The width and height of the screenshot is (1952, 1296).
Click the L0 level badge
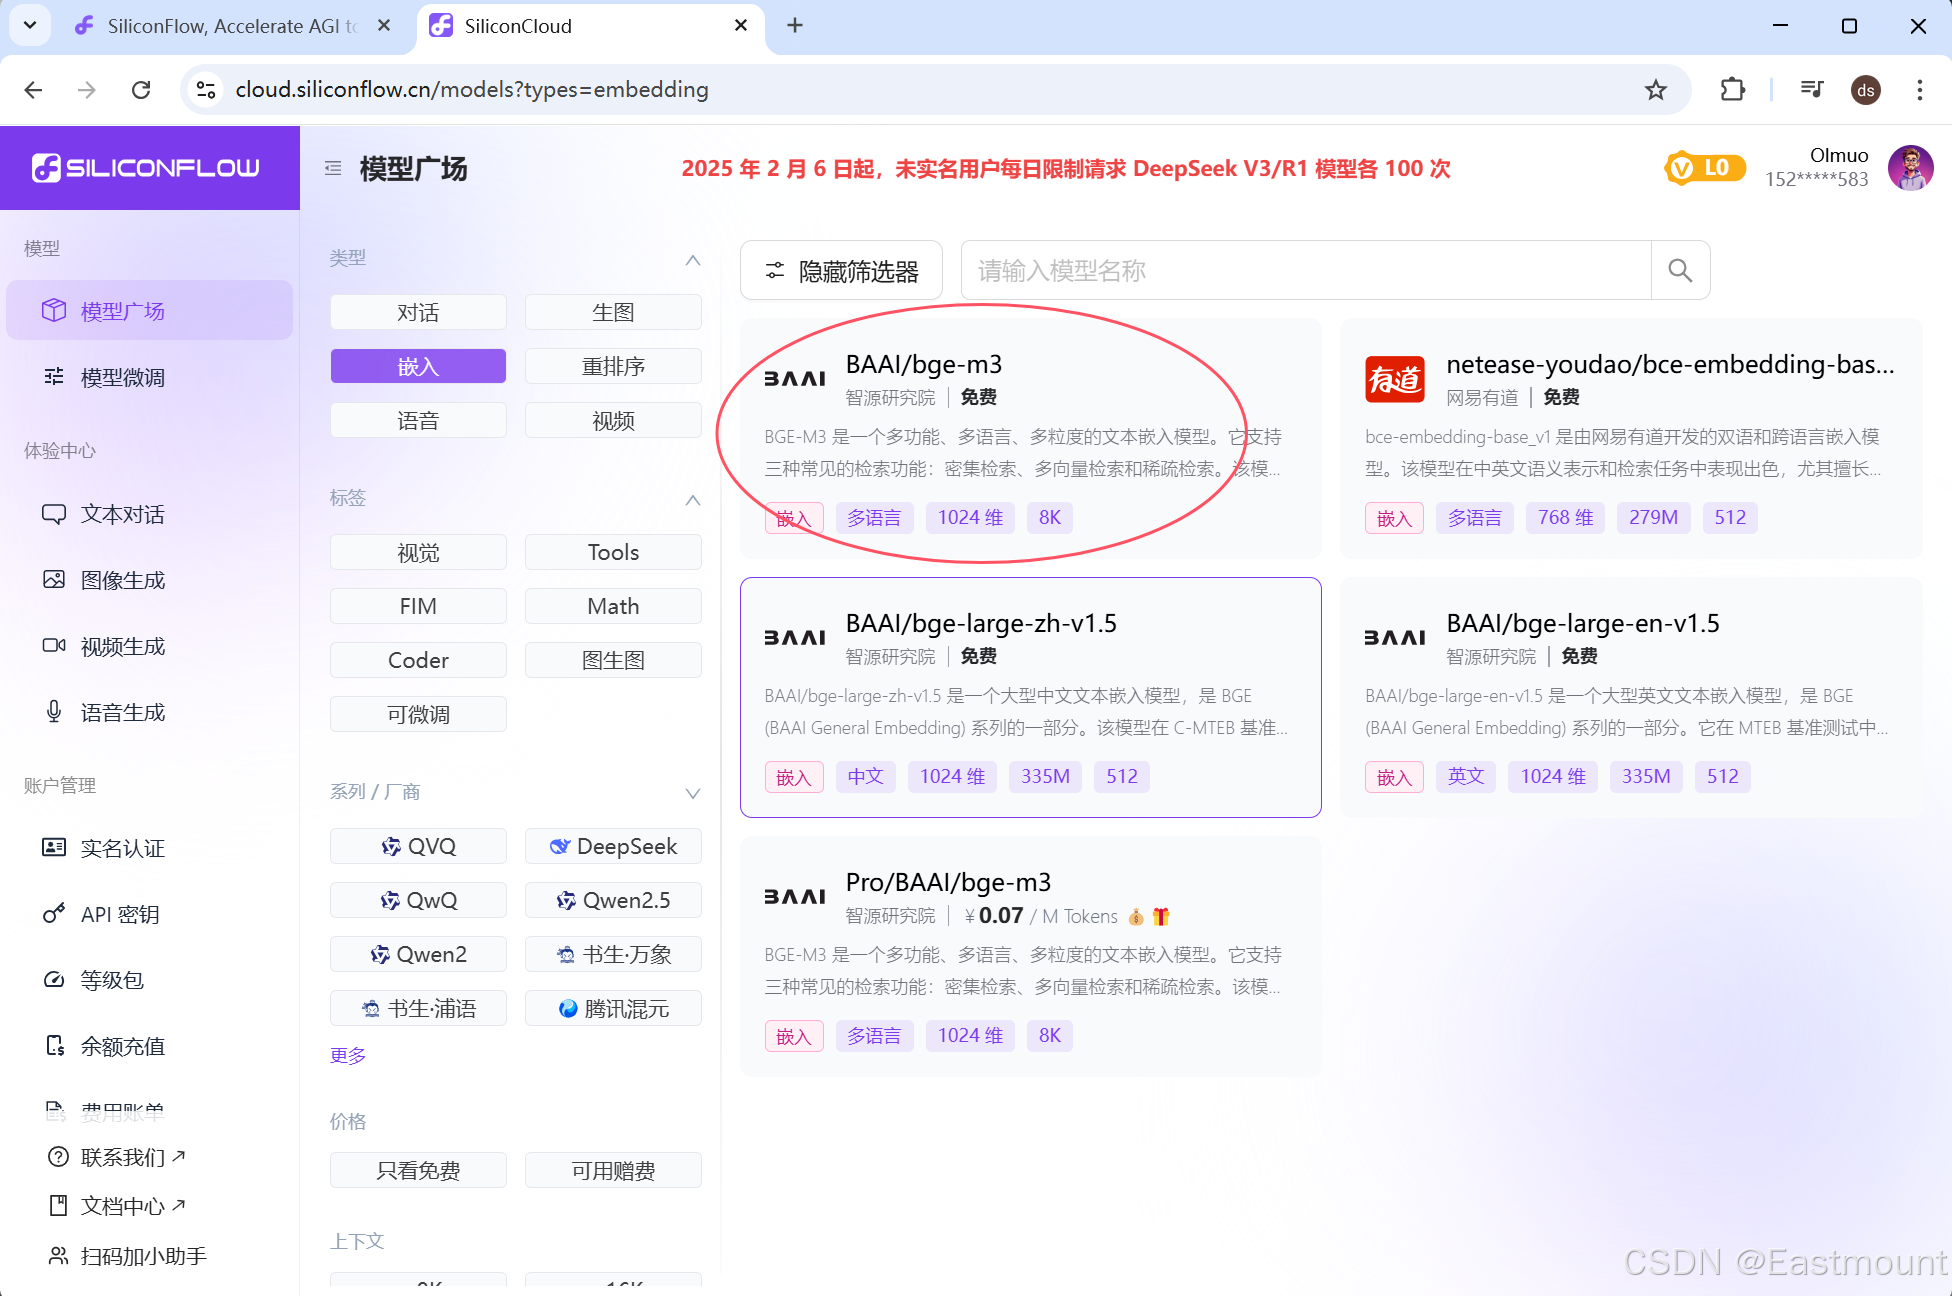[x=1705, y=168]
